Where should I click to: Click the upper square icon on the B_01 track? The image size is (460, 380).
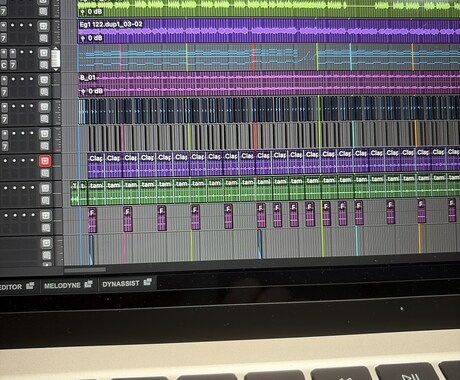pyautogui.click(x=44, y=80)
